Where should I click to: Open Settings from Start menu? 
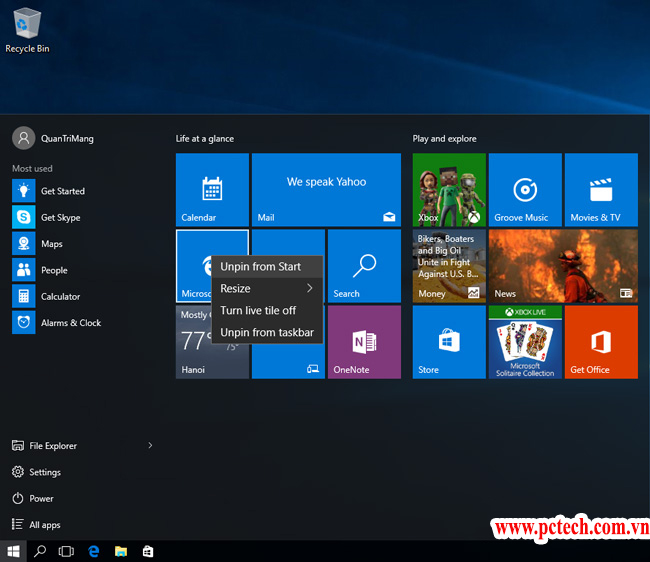(44, 472)
